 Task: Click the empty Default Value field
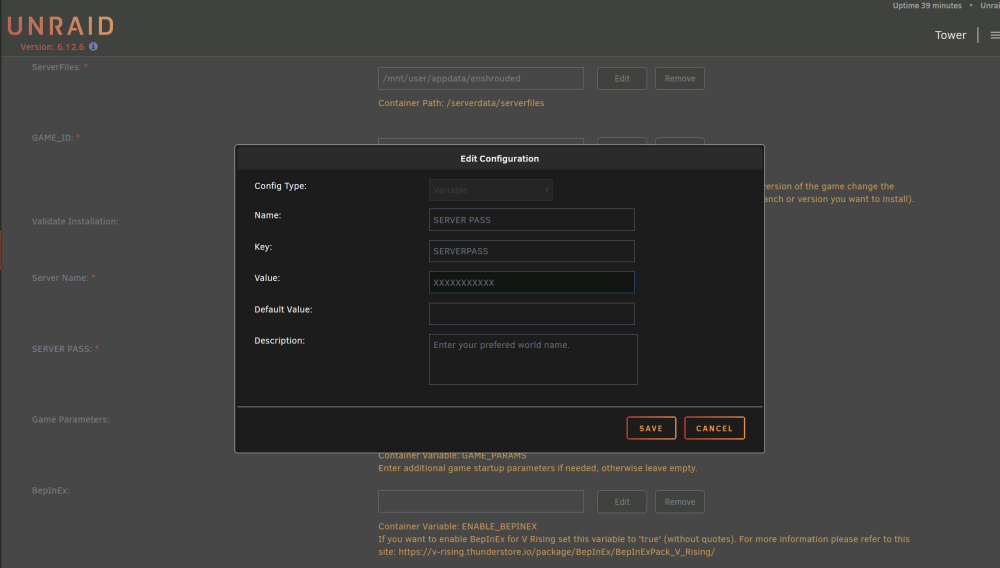(531, 314)
